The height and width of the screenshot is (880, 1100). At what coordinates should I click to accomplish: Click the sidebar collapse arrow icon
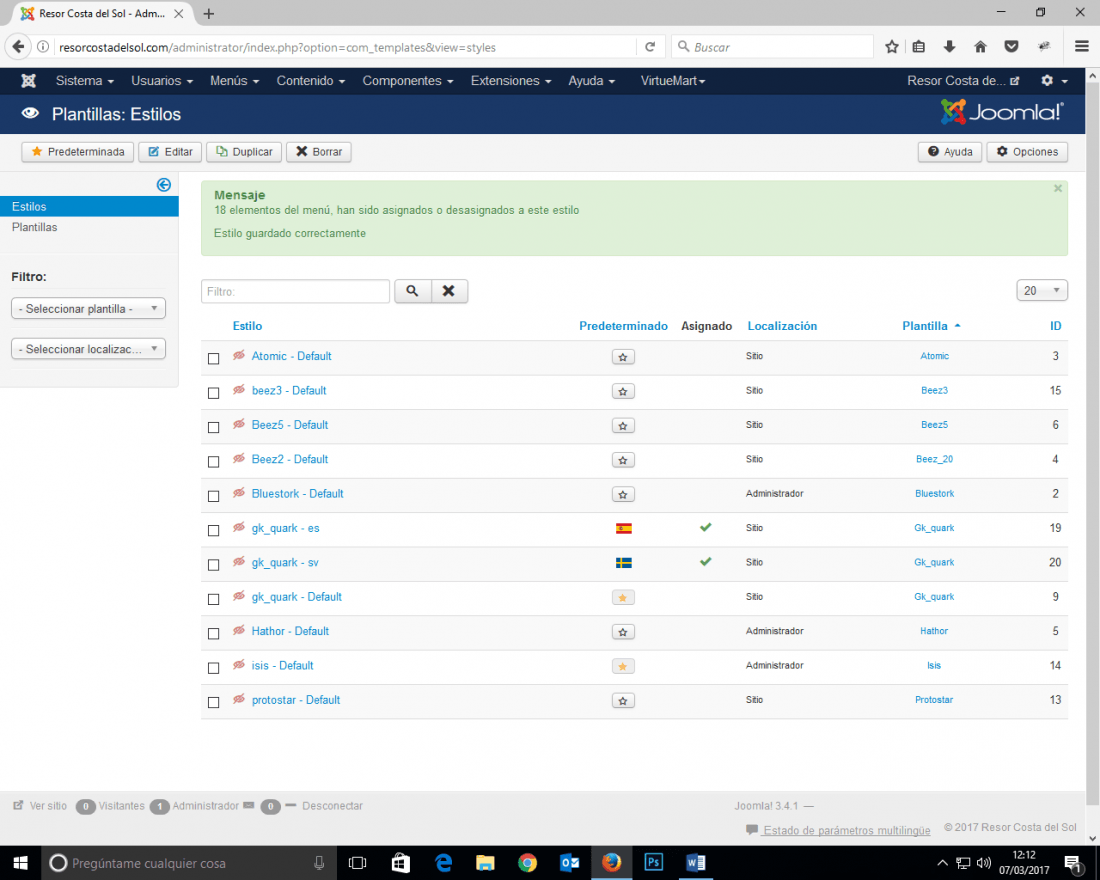coord(163,185)
